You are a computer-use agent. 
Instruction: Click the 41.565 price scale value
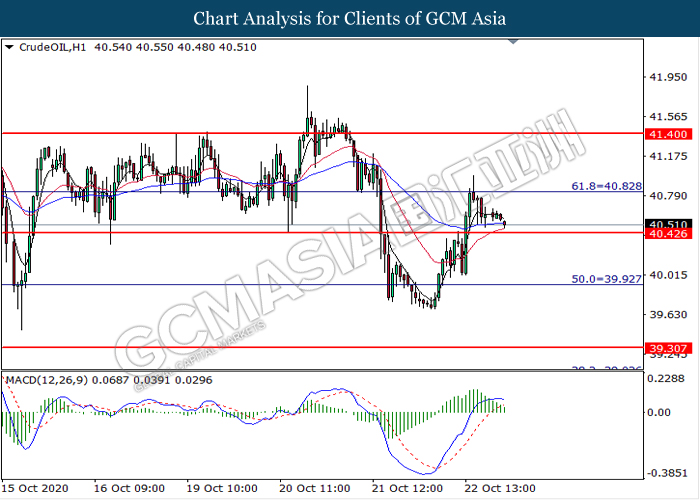668,117
